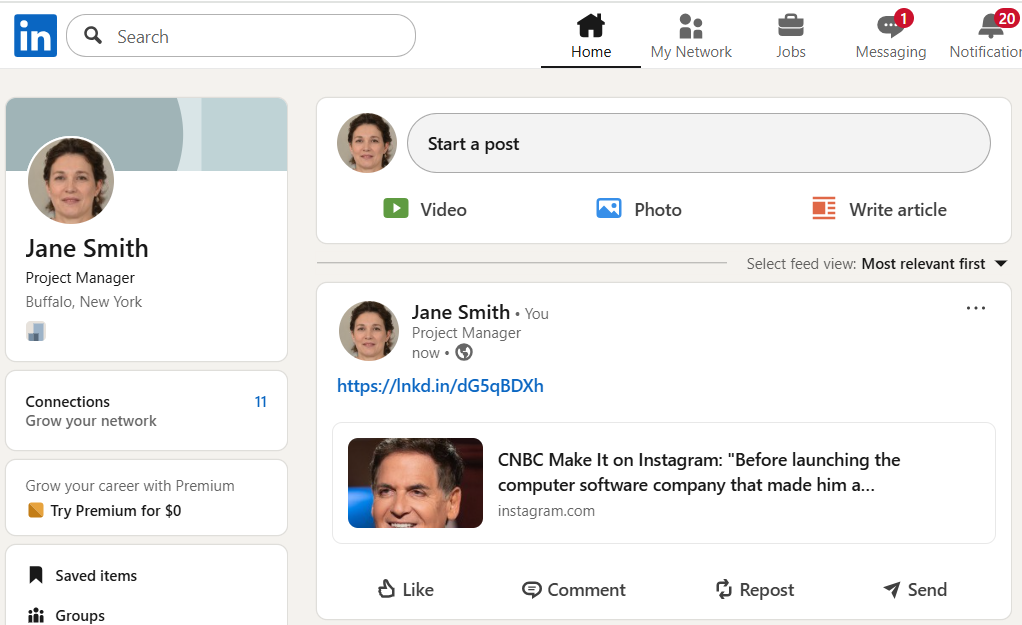The image size is (1022, 625).
Task: Click the LinkedIn logo icon
Action: [36, 36]
